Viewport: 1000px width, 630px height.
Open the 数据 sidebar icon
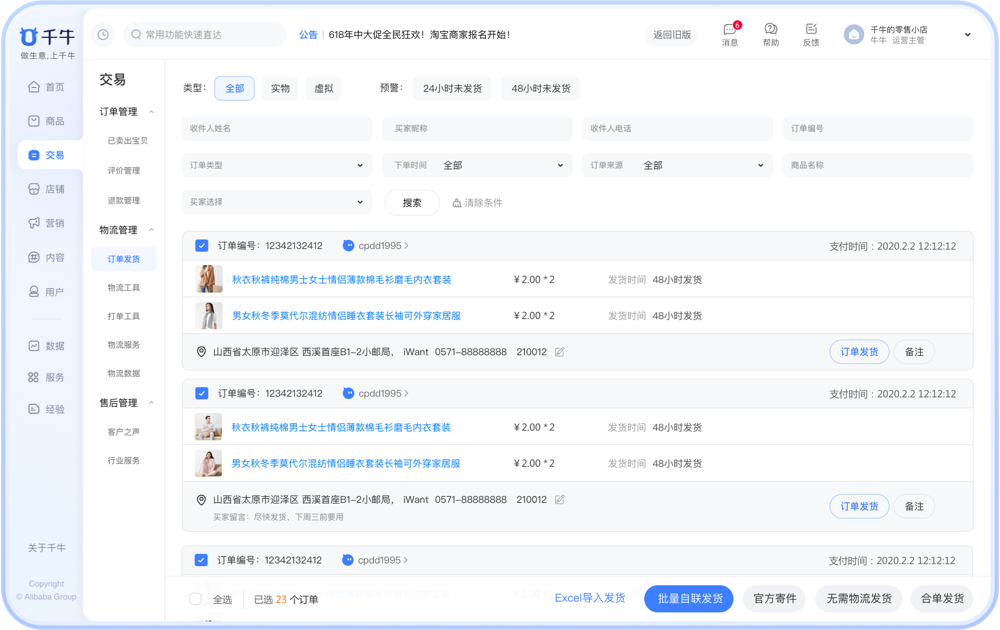[x=34, y=346]
